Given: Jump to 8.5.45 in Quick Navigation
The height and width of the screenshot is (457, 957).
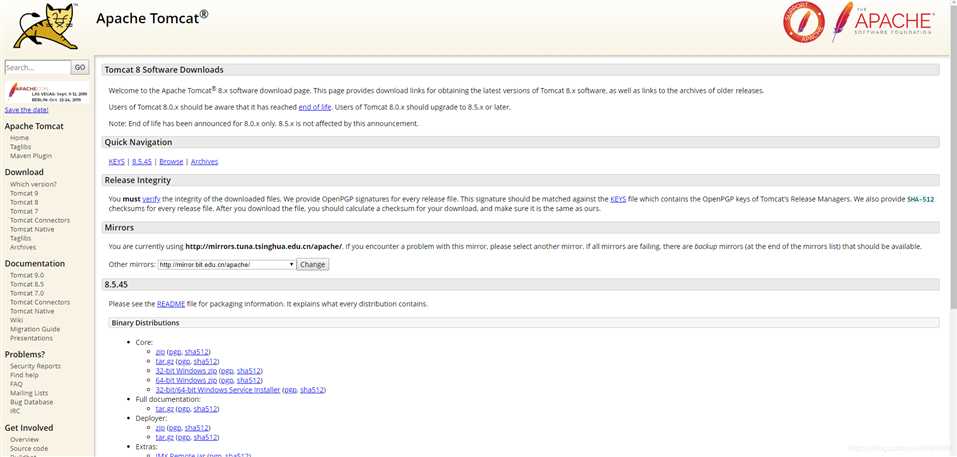Looking at the screenshot, I should click(x=142, y=162).
